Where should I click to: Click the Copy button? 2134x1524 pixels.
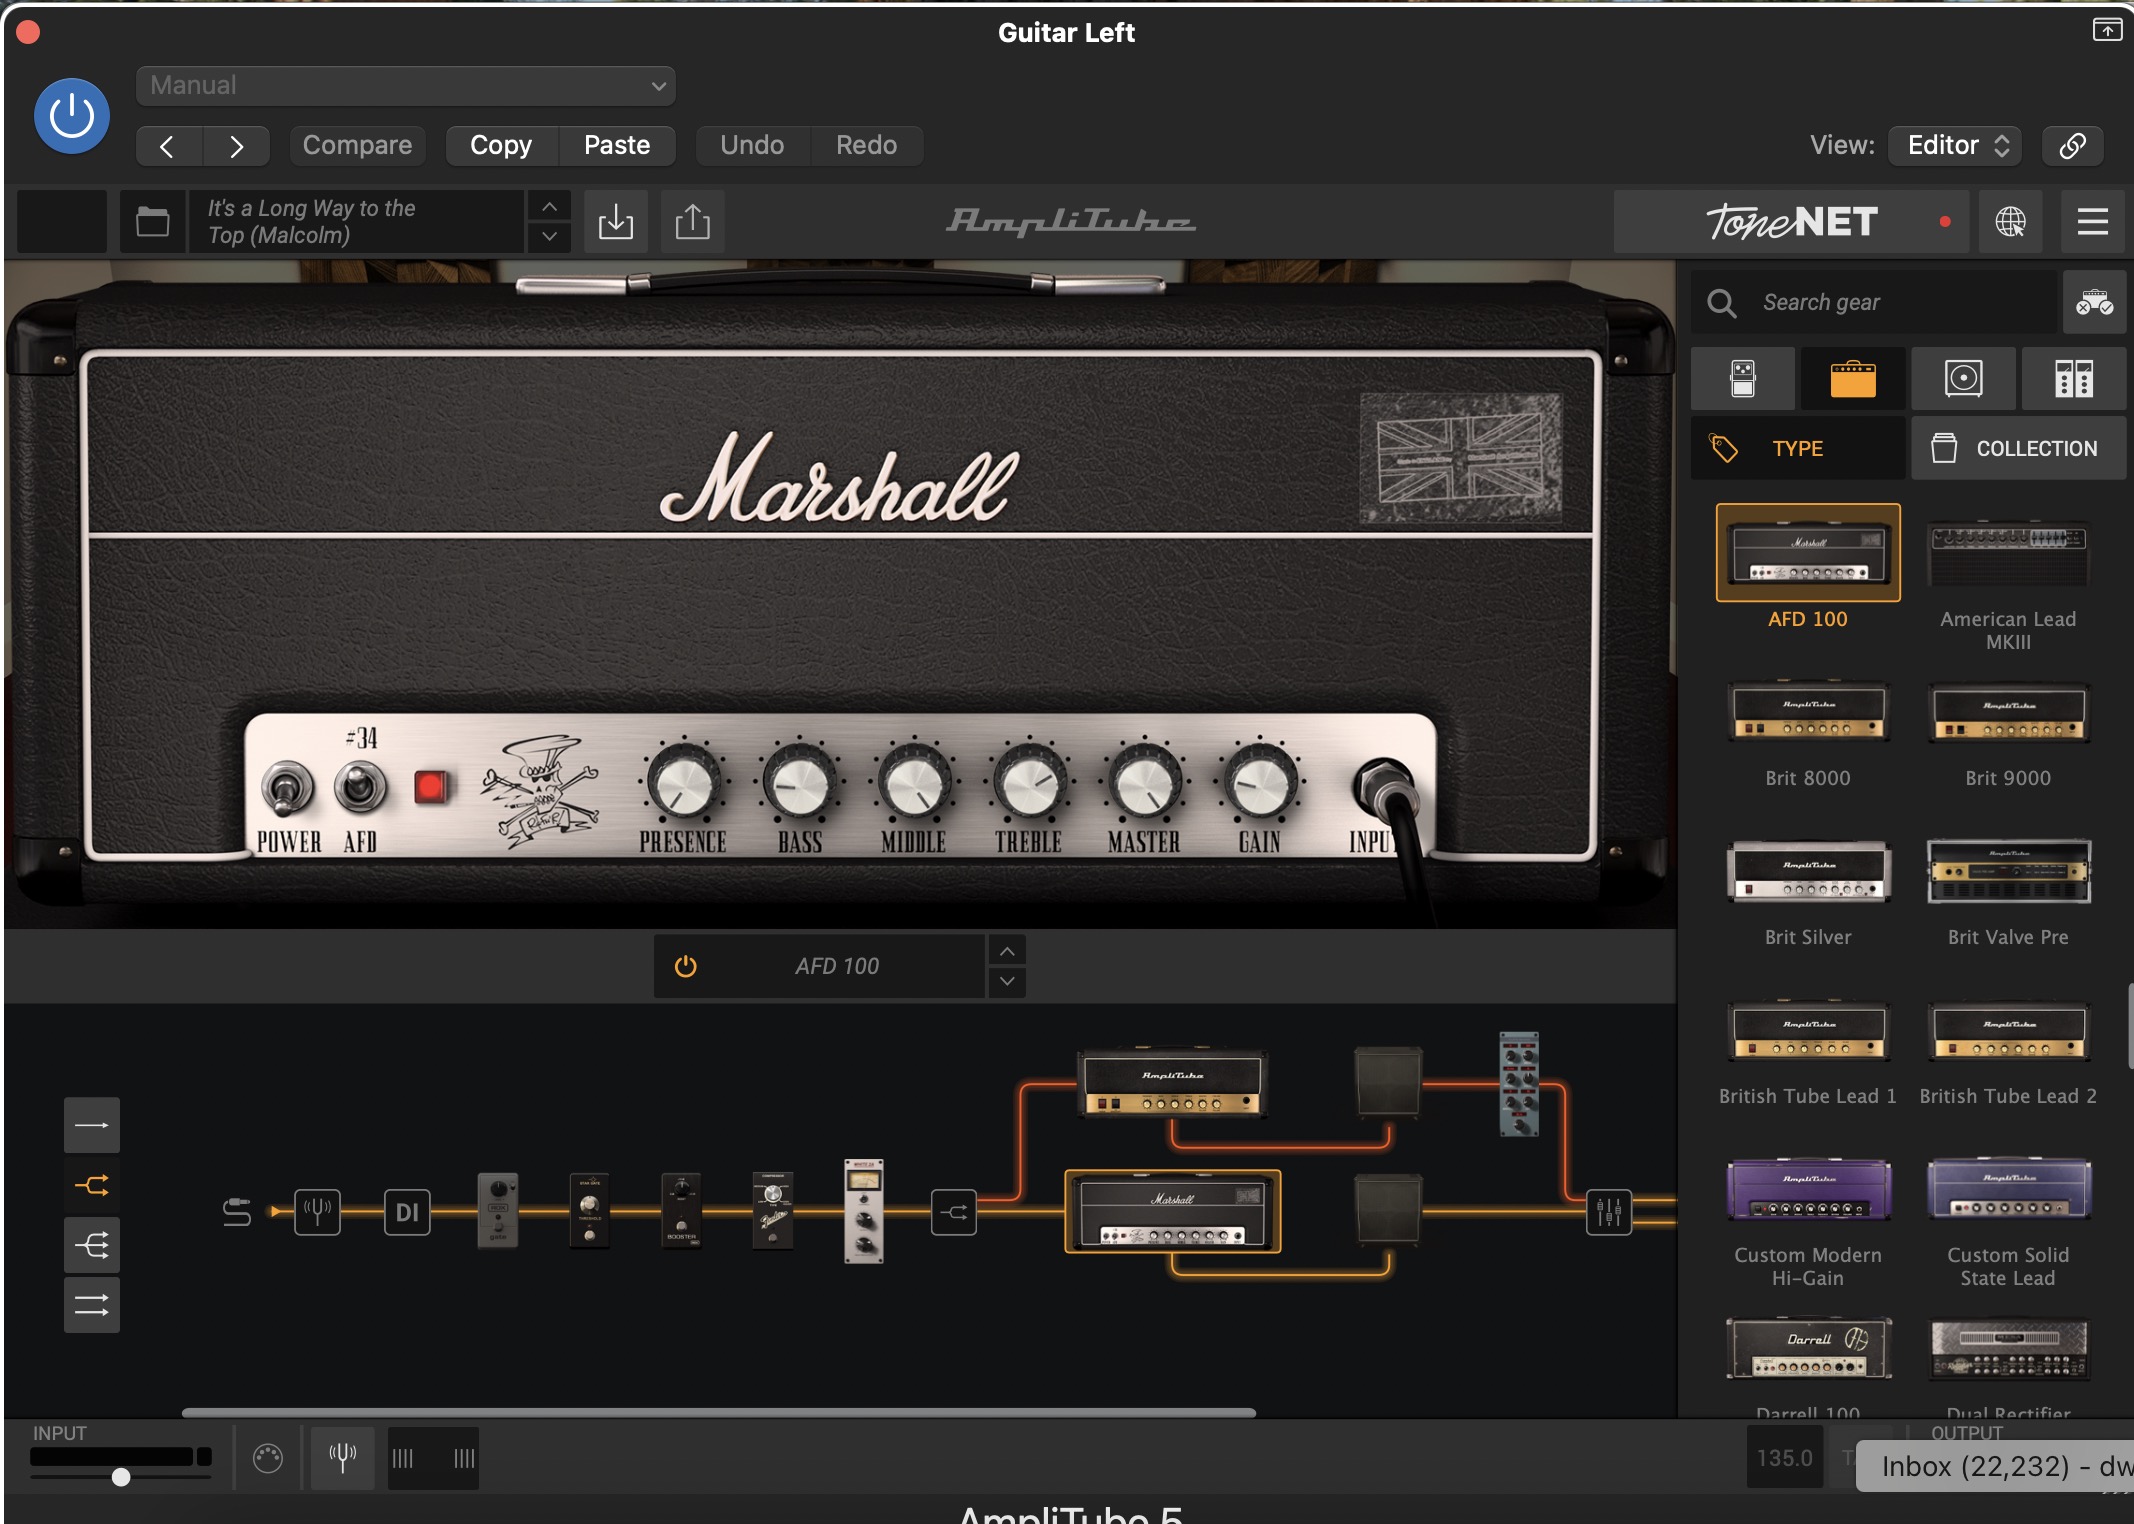501,146
